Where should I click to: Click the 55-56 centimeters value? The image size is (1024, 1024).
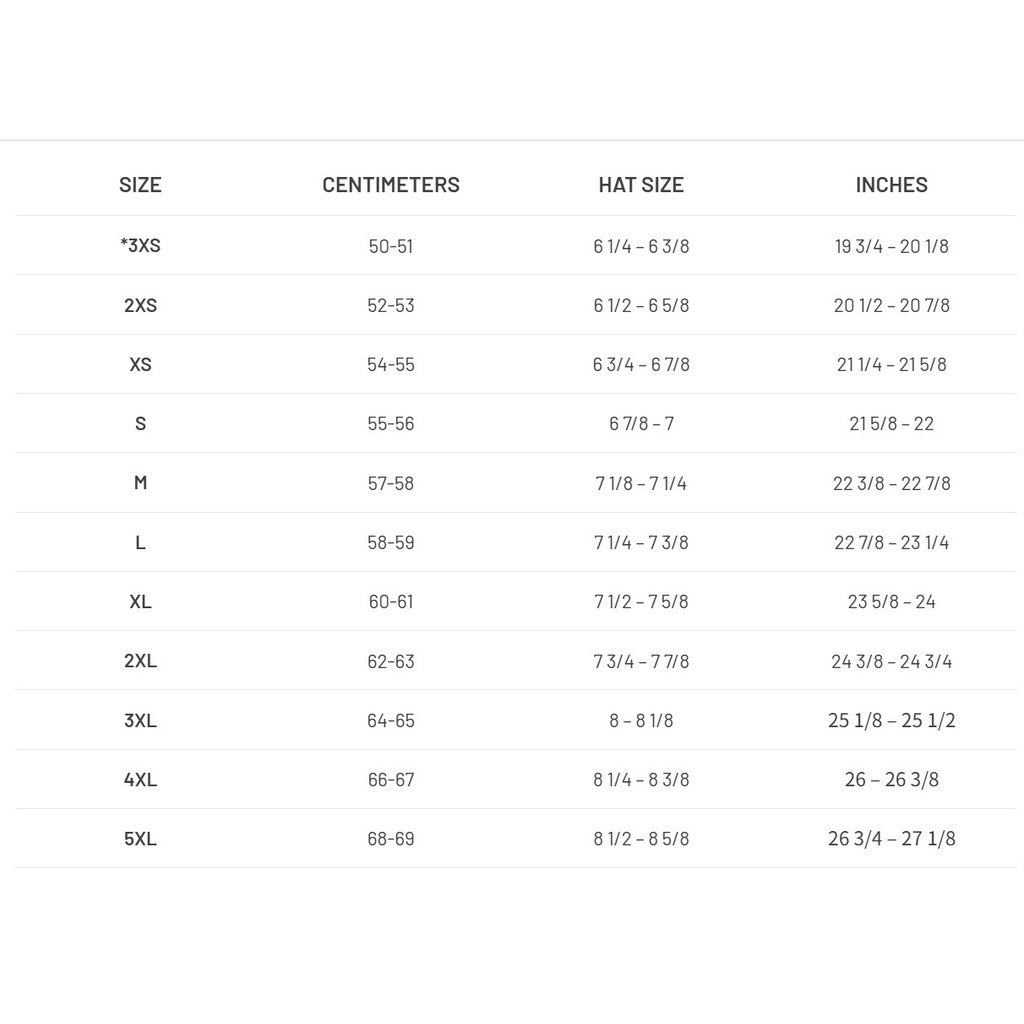(391, 424)
